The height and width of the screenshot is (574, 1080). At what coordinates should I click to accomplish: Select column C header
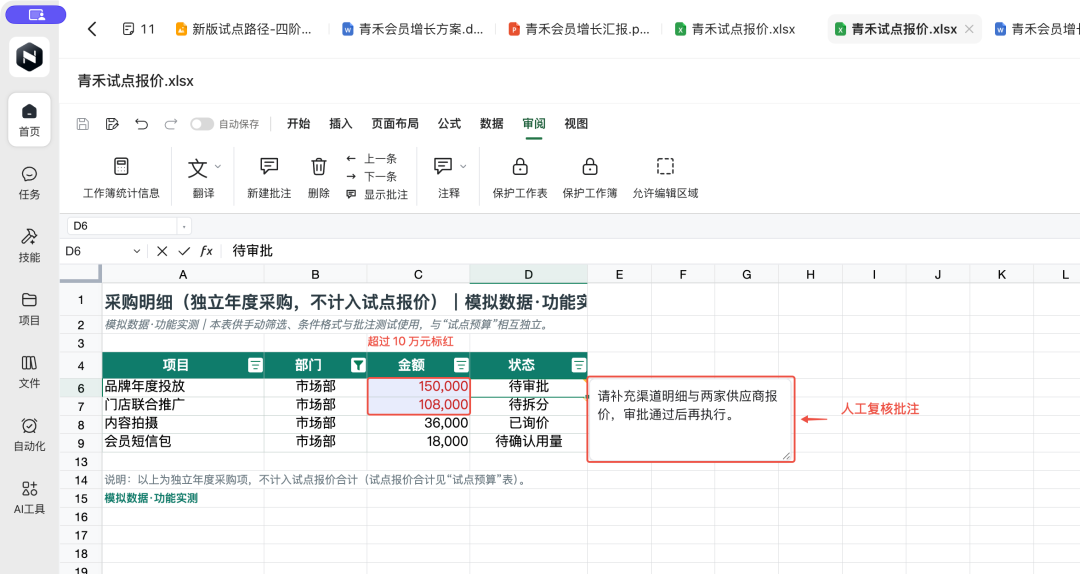click(x=418, y=274)
